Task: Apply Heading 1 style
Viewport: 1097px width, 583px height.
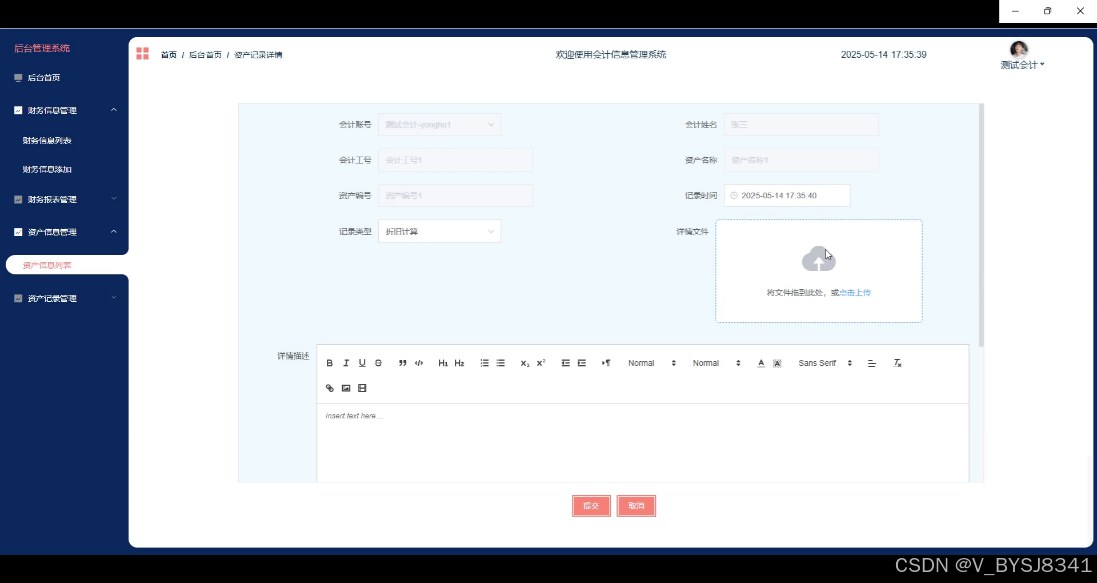Action: coord(443,363)
